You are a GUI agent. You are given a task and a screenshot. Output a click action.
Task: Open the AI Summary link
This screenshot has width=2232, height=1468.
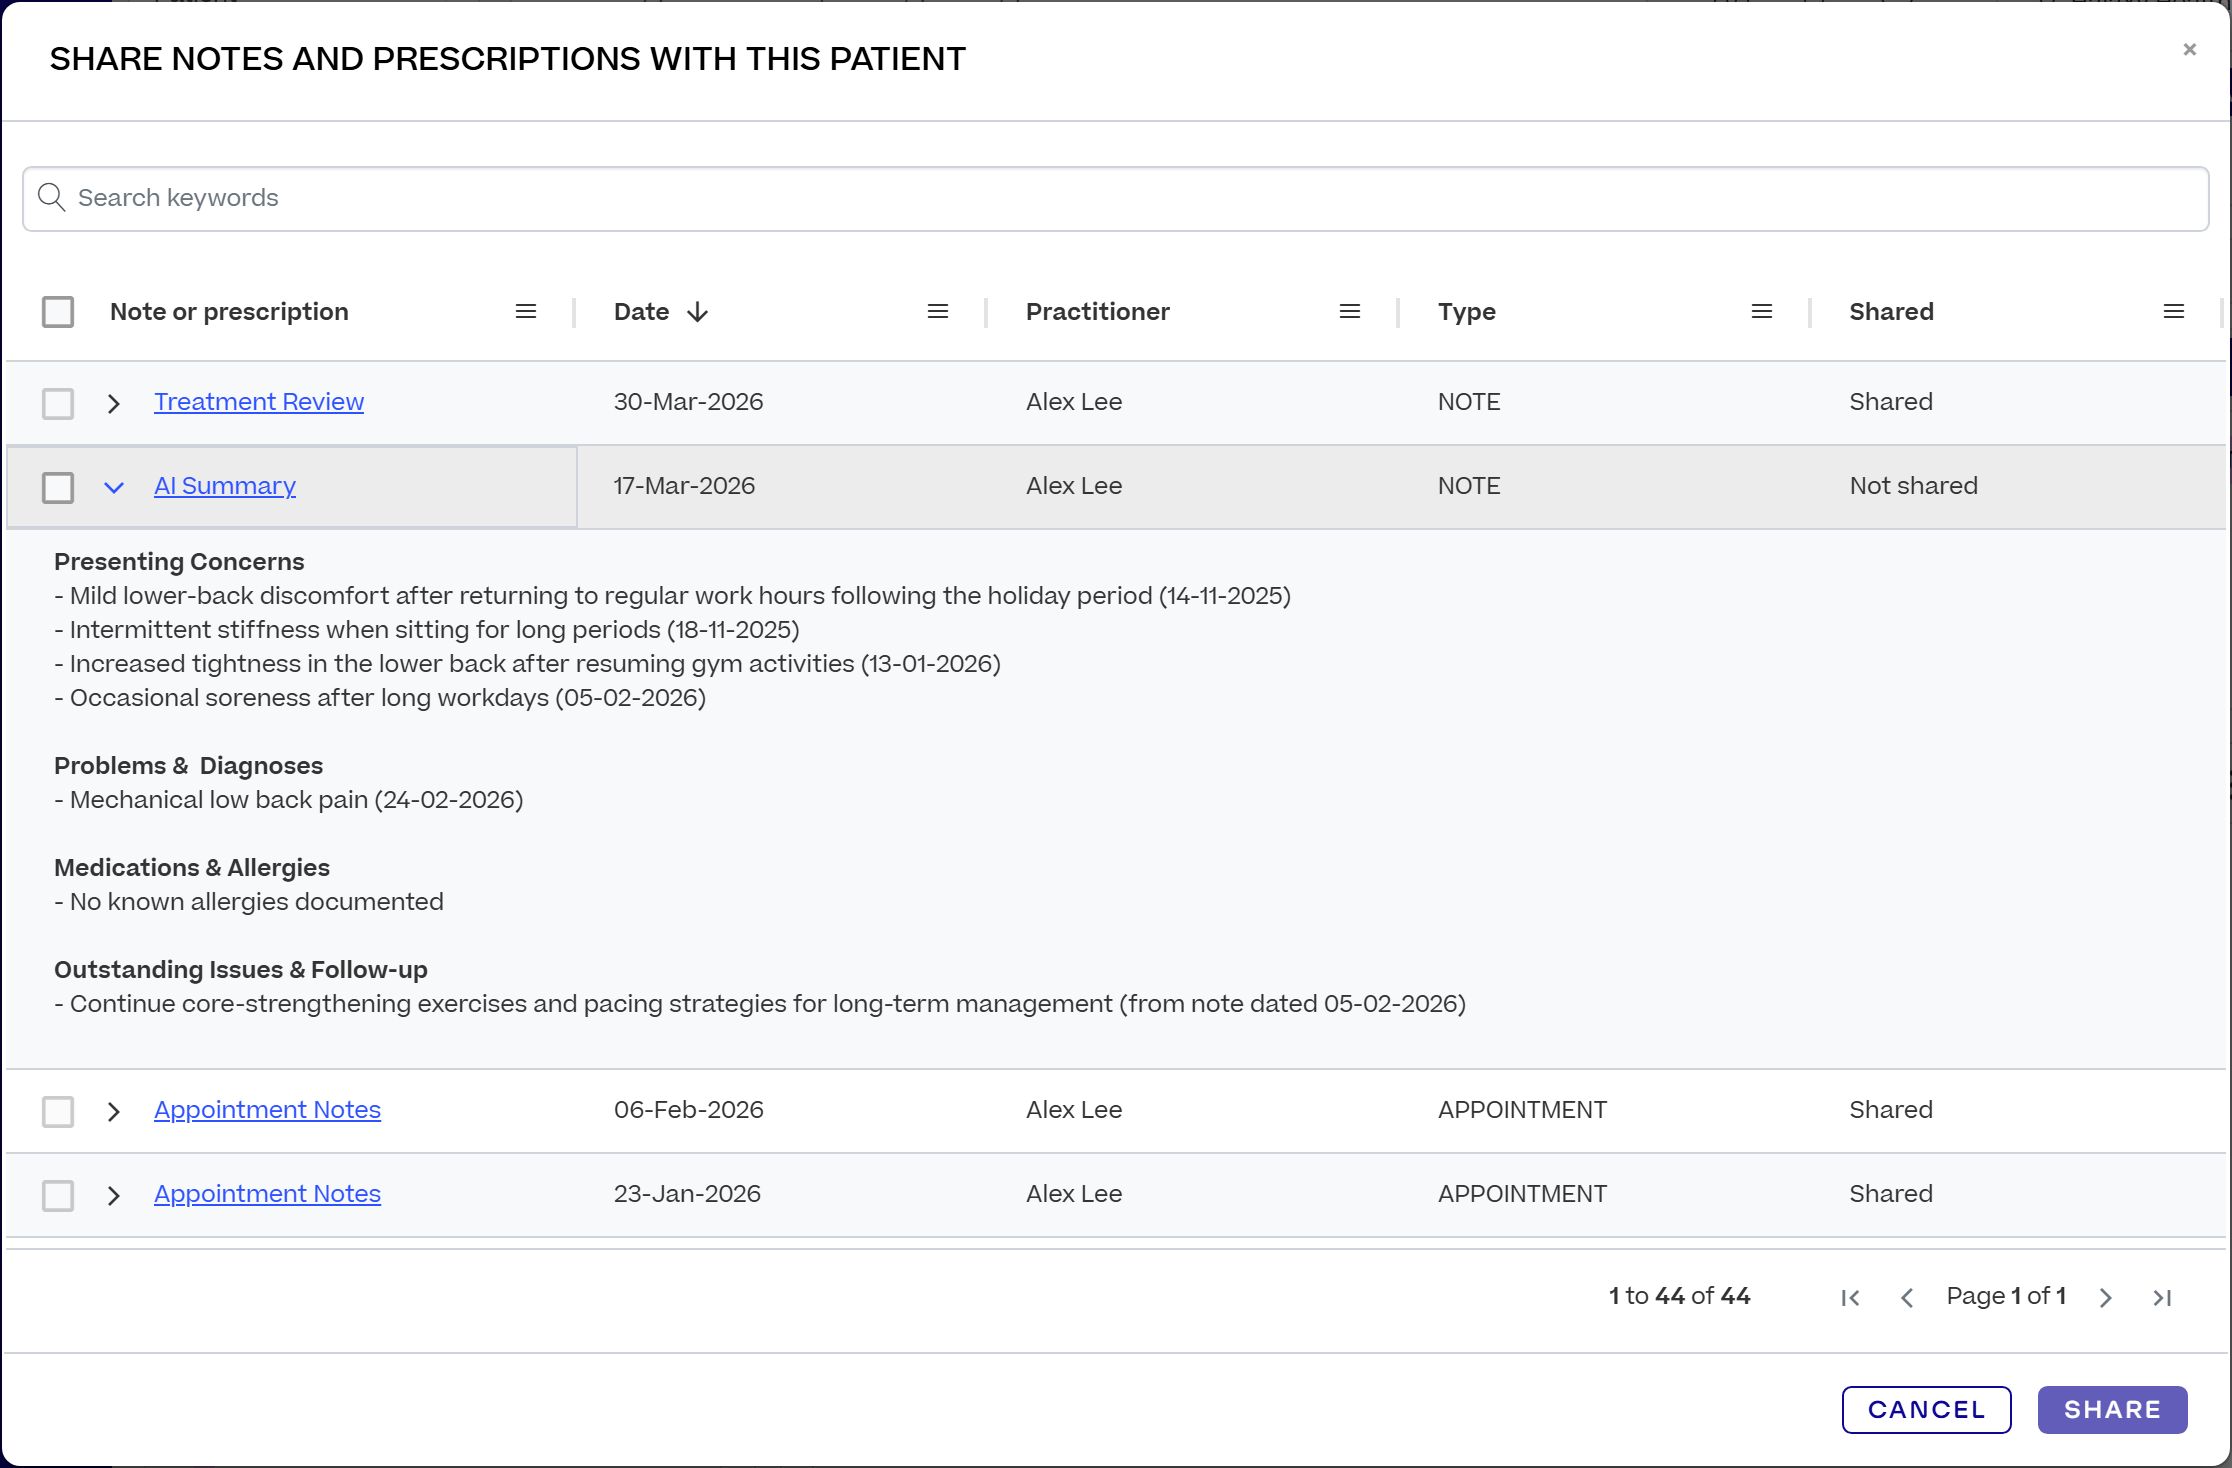click(225, 486)
